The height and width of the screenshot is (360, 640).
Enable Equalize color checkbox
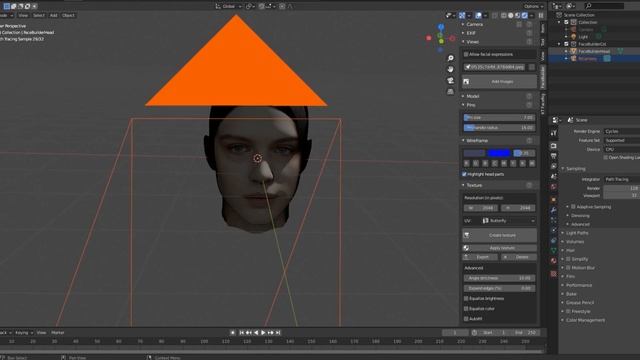coord(466,309)
